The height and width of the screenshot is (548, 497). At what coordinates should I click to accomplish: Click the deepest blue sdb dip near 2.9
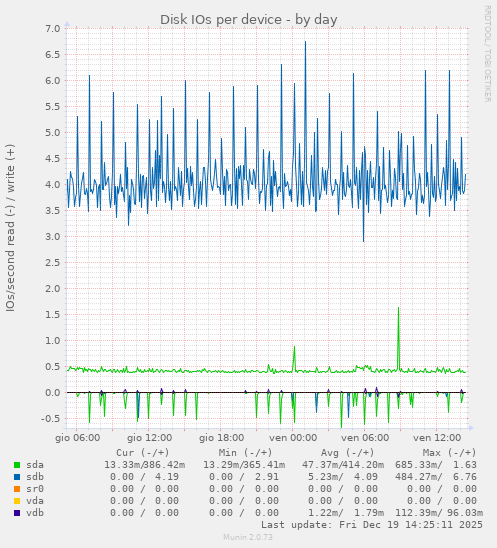[x=363, y=240]
